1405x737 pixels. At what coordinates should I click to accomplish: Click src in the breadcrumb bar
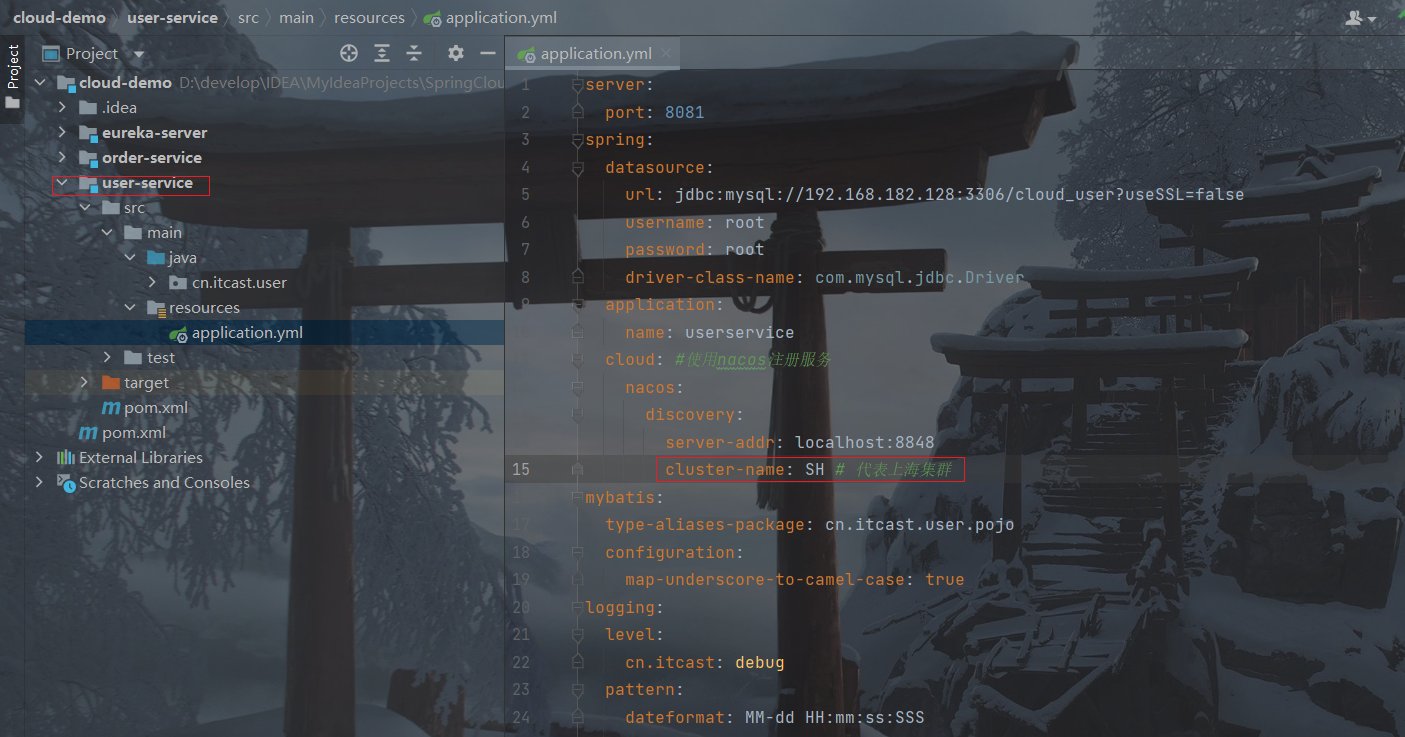click(248, 18)
